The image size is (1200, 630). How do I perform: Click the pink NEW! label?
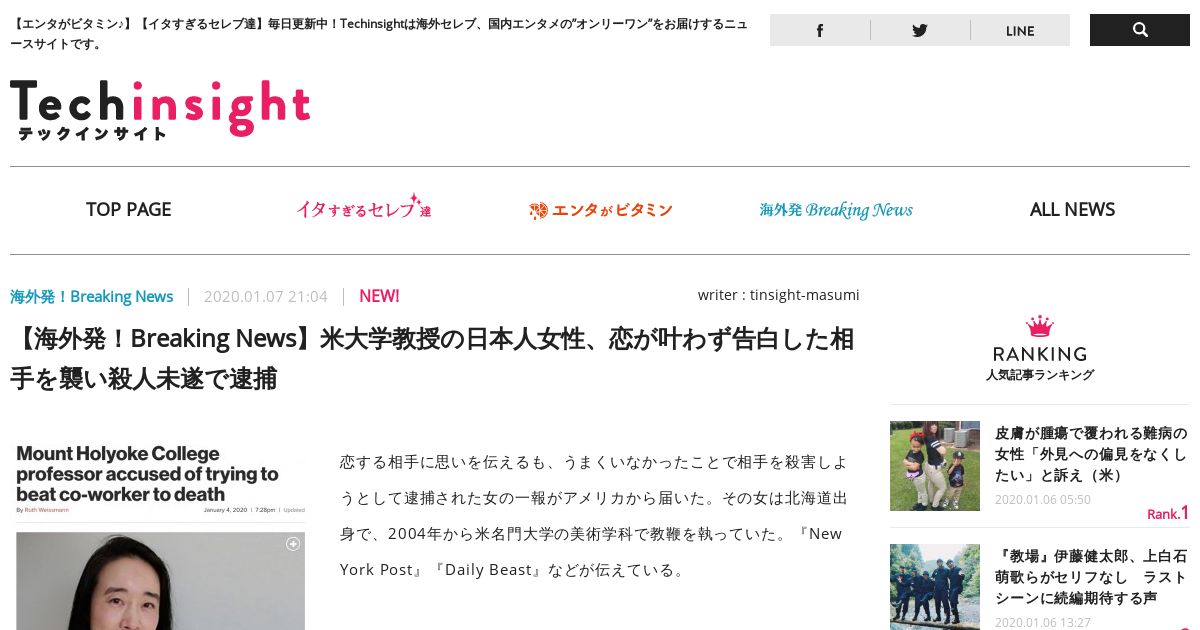pos(379,296)
